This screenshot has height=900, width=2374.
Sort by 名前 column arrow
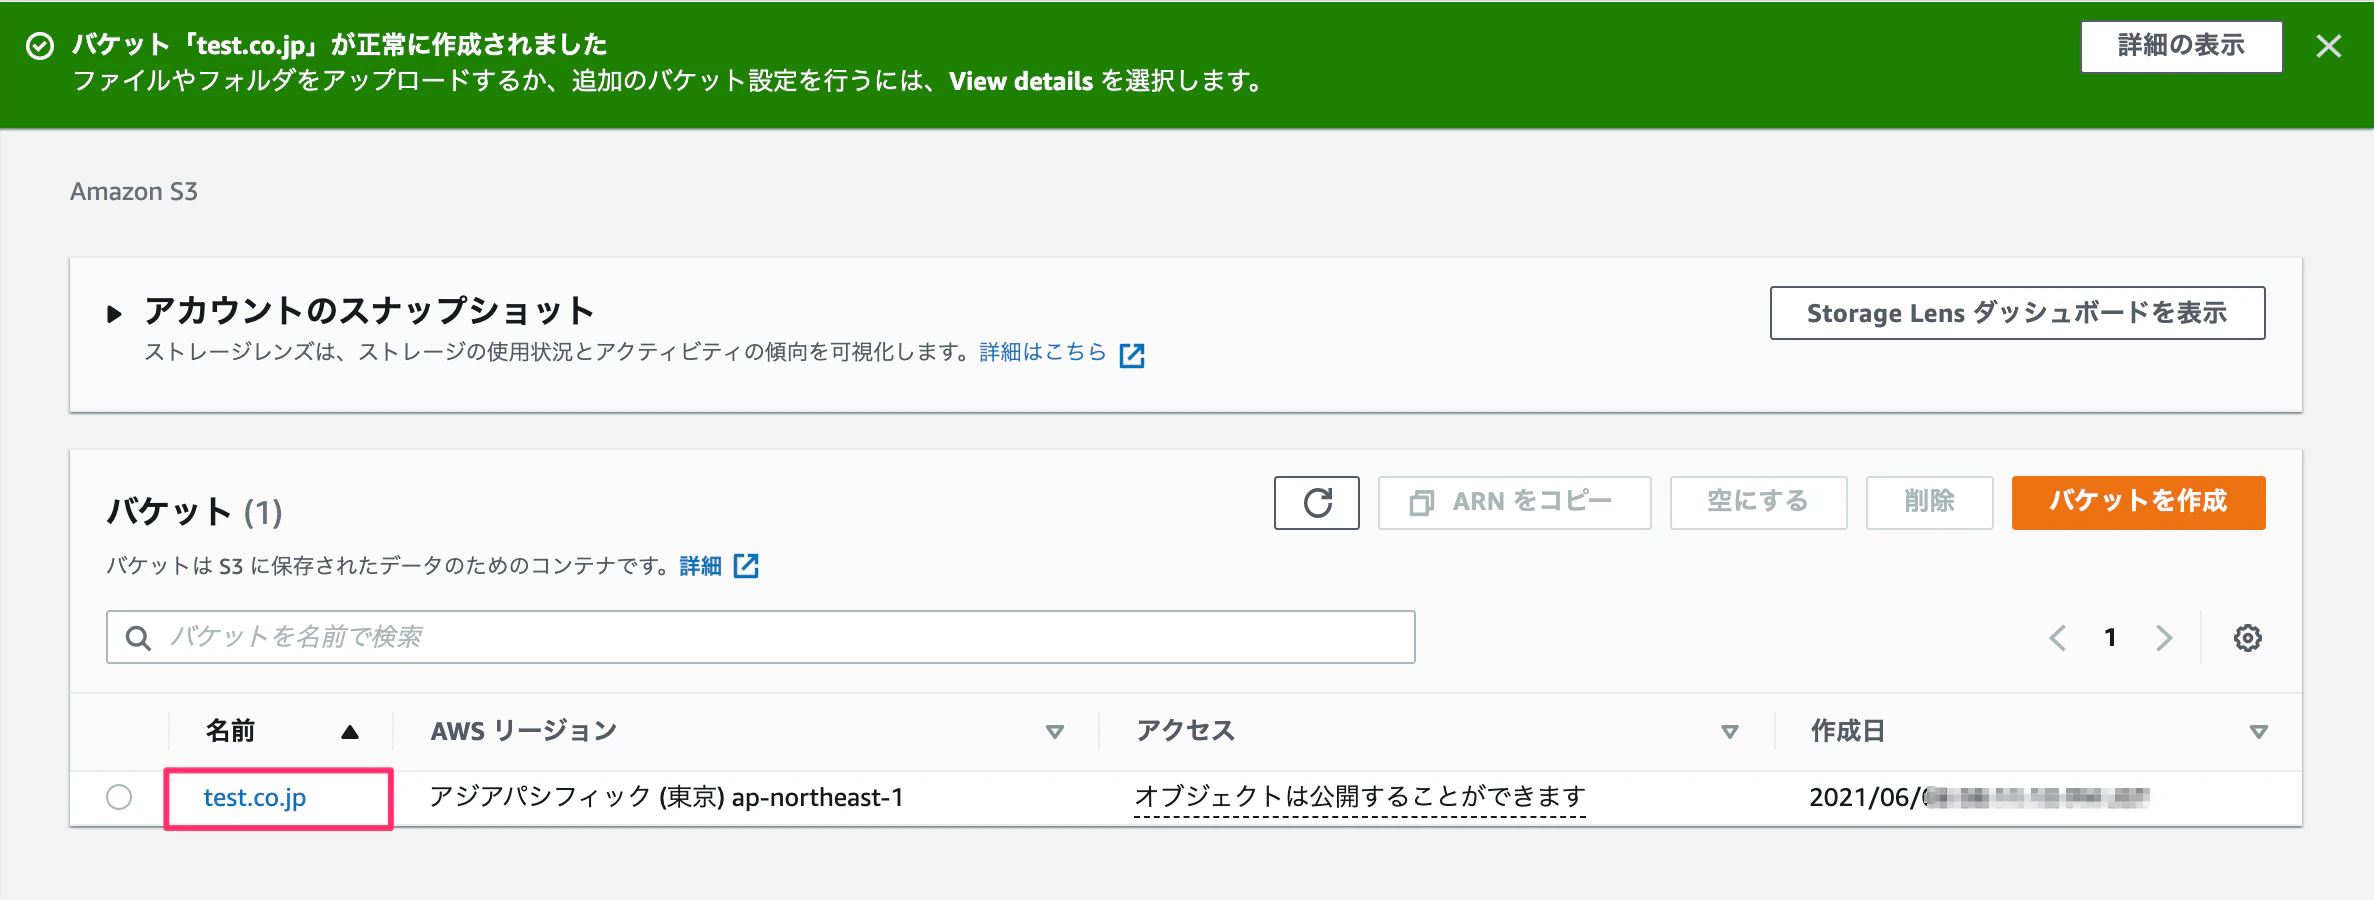(349, 732)
